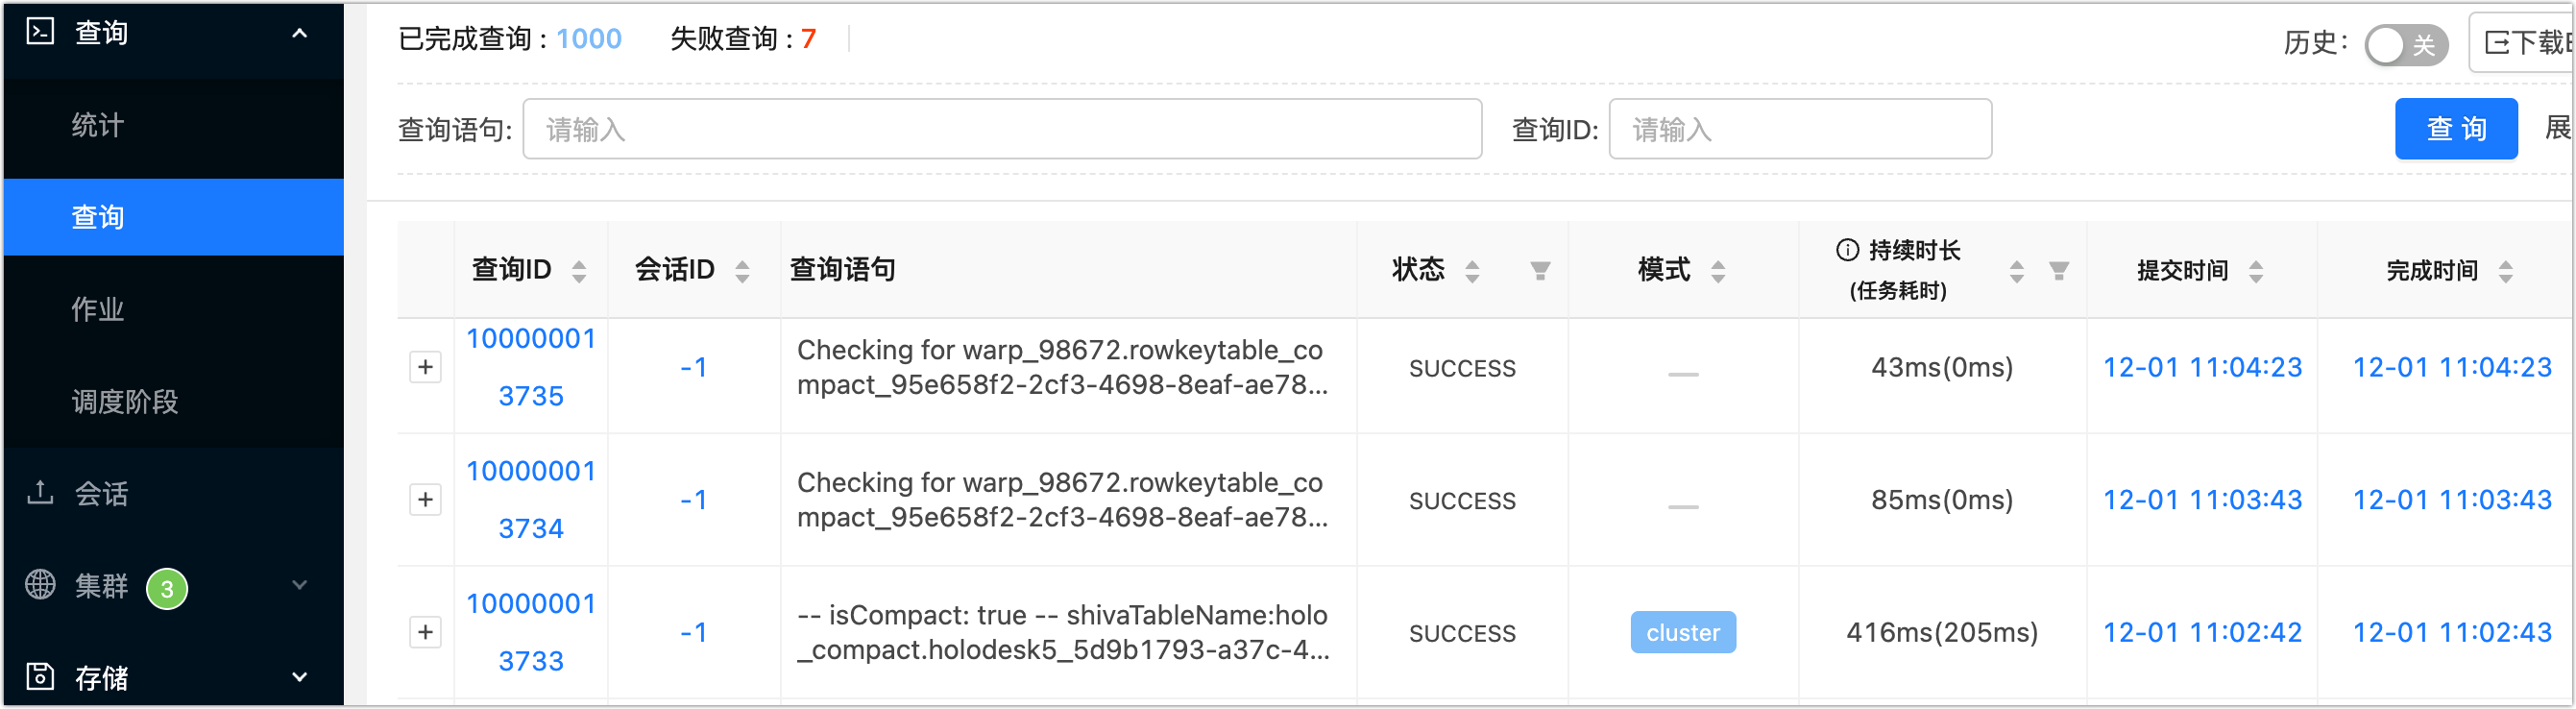The width and height of the screenshot is (2576, 709).
Task: Sort by submit time column arrows
Action: (x=2256, y=271)
